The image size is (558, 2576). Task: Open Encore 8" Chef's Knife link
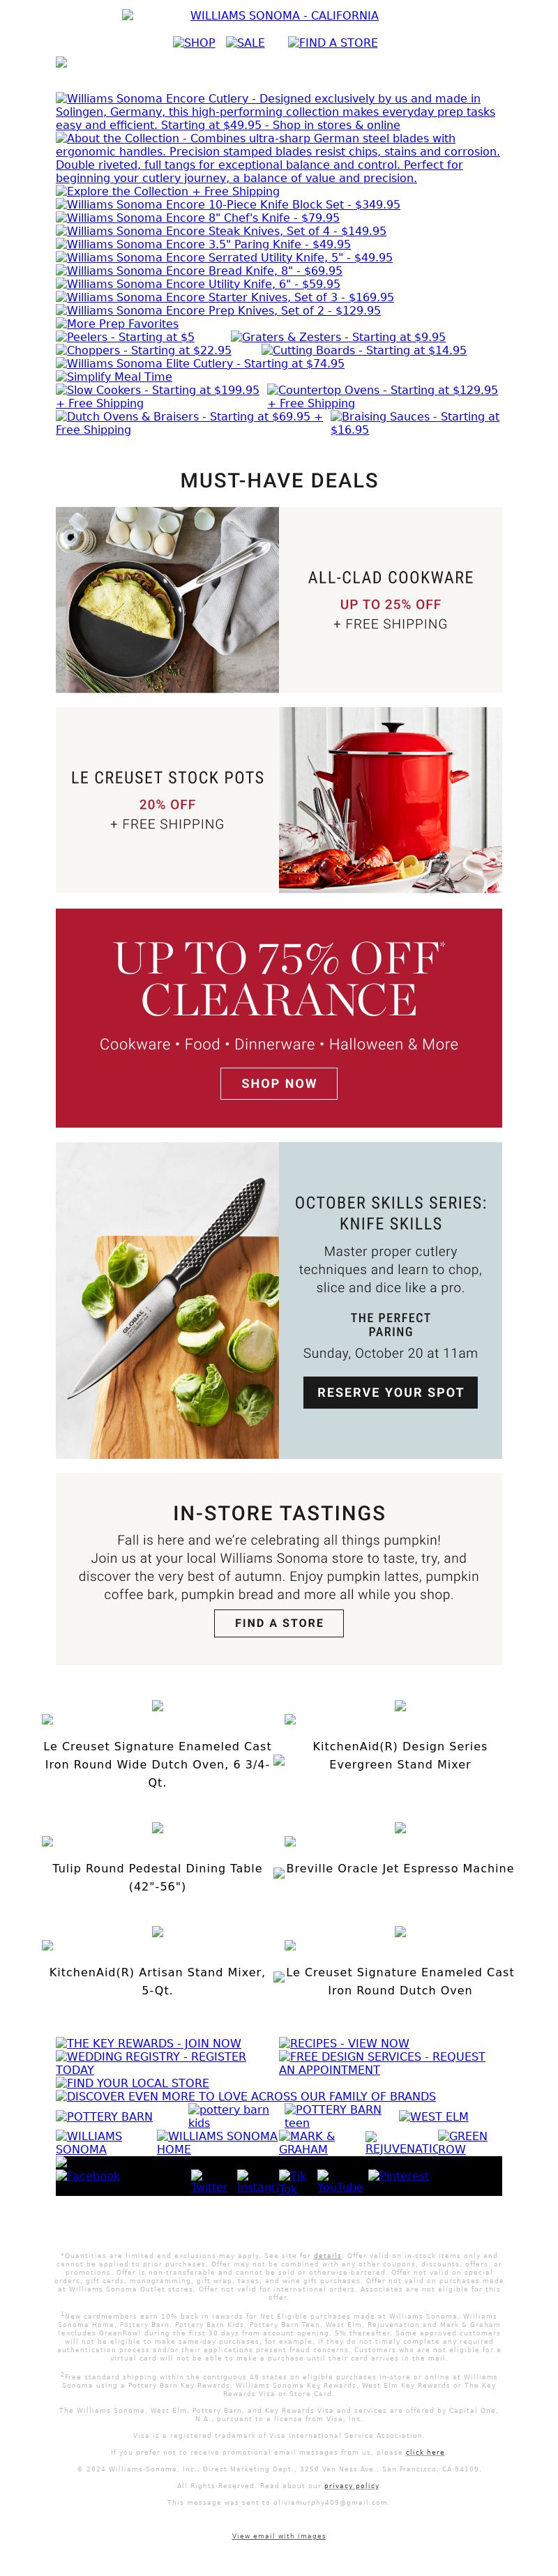click(198, 218)
